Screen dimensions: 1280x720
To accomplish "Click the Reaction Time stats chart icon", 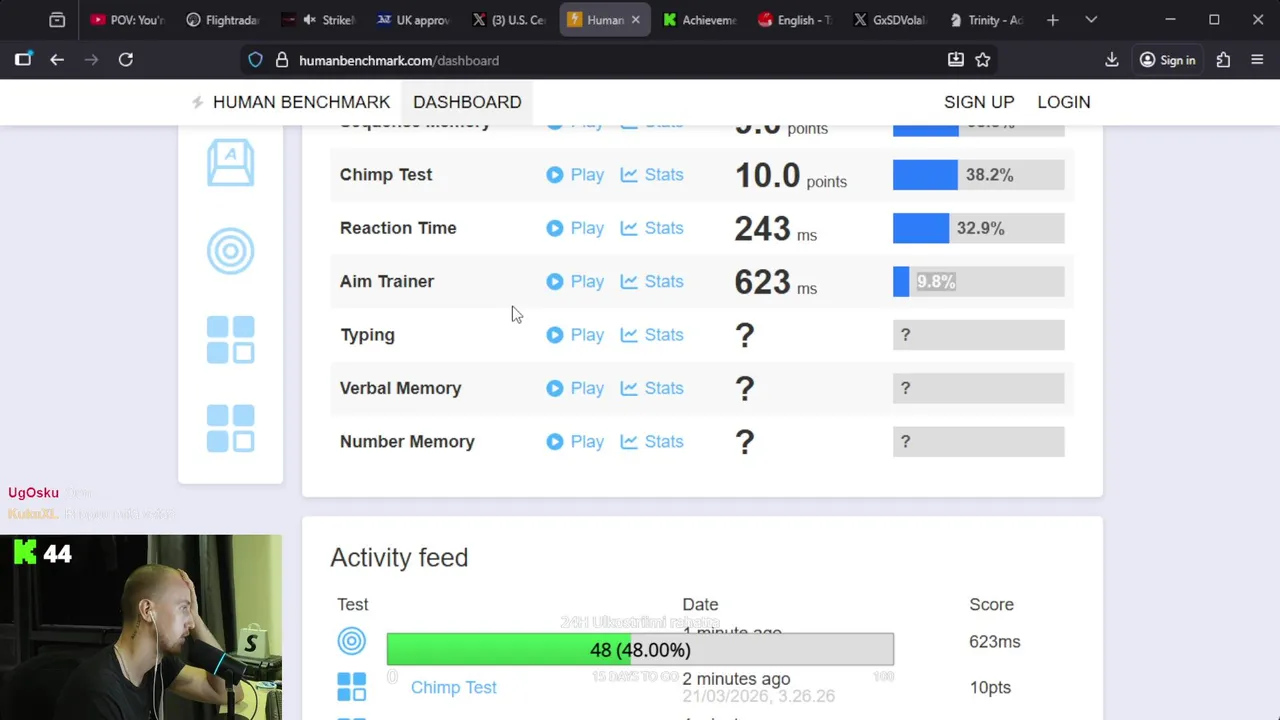I will [629, 228].
